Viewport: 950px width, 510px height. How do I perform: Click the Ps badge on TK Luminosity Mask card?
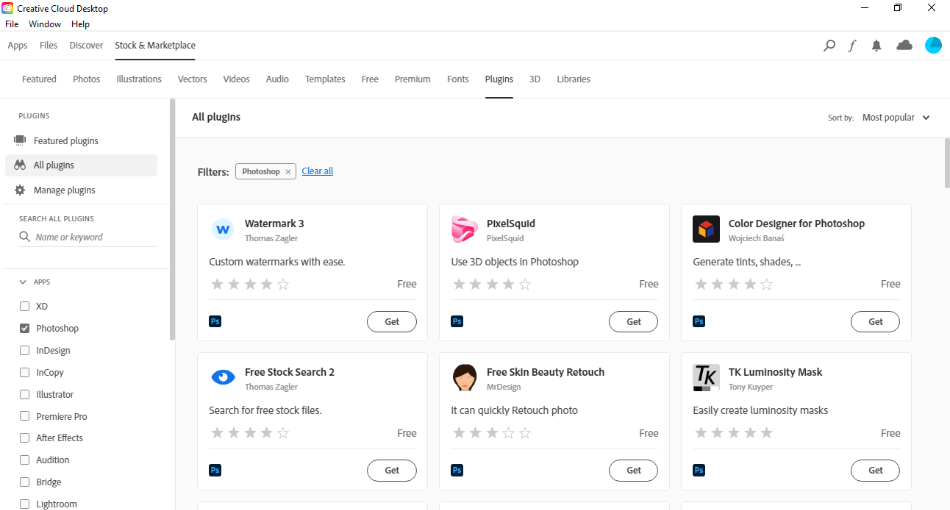(x=699, y=470)
